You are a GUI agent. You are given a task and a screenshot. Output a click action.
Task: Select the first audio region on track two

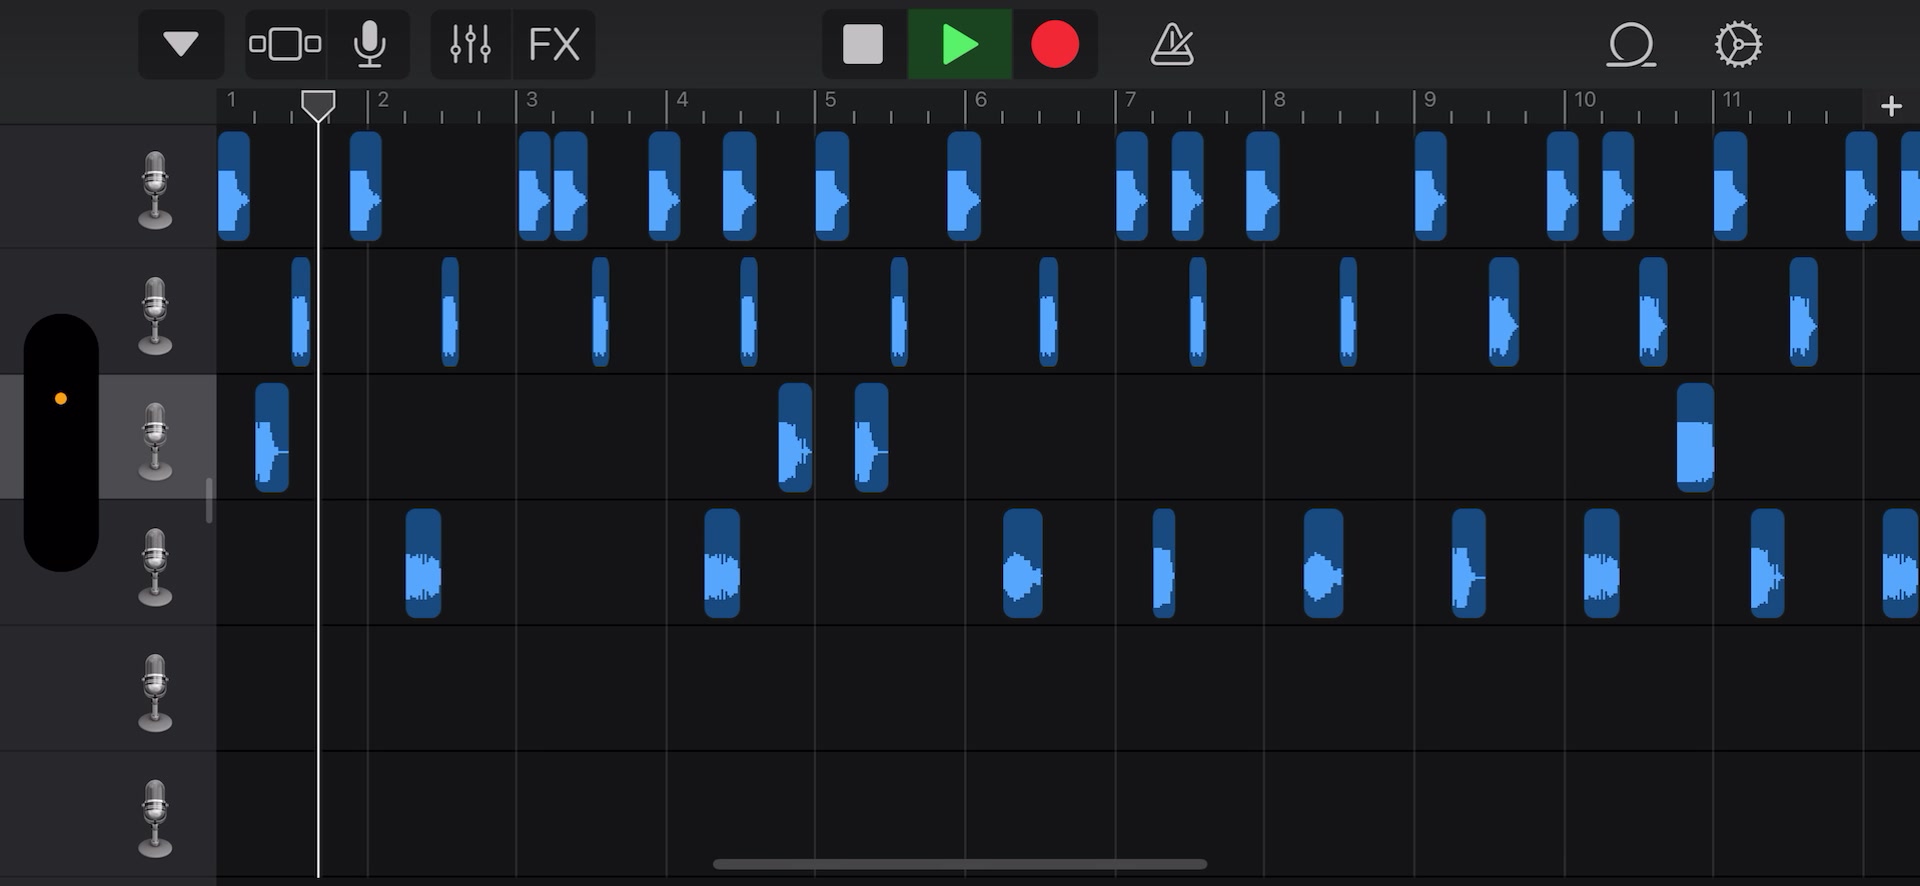[x=300, y=312]
